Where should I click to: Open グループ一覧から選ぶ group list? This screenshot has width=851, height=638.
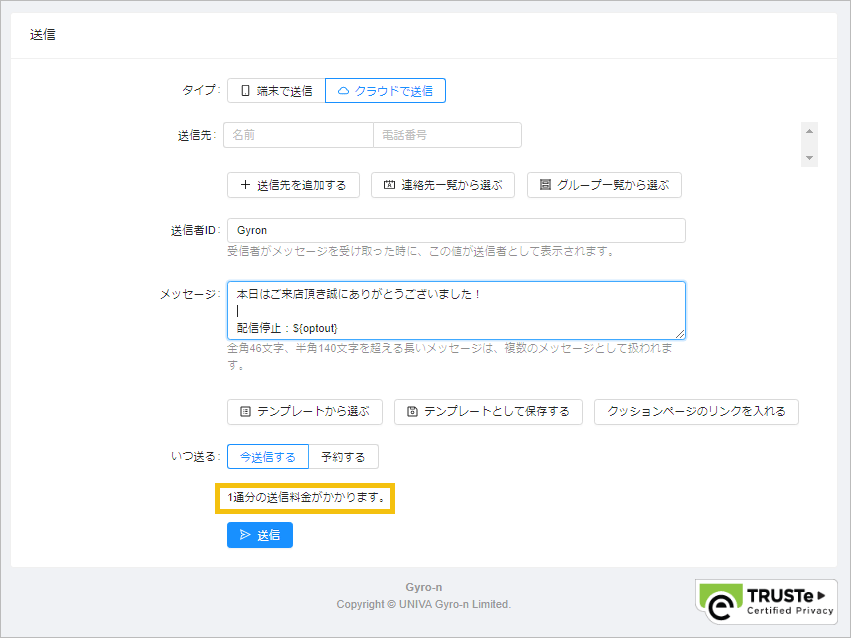point(604,185)
